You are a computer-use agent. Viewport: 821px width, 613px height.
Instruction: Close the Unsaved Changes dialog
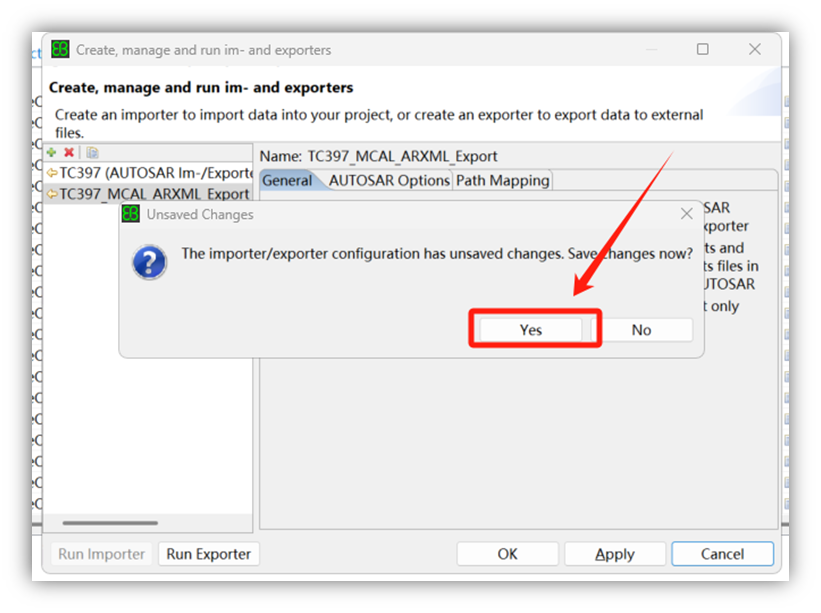point(686,214)
